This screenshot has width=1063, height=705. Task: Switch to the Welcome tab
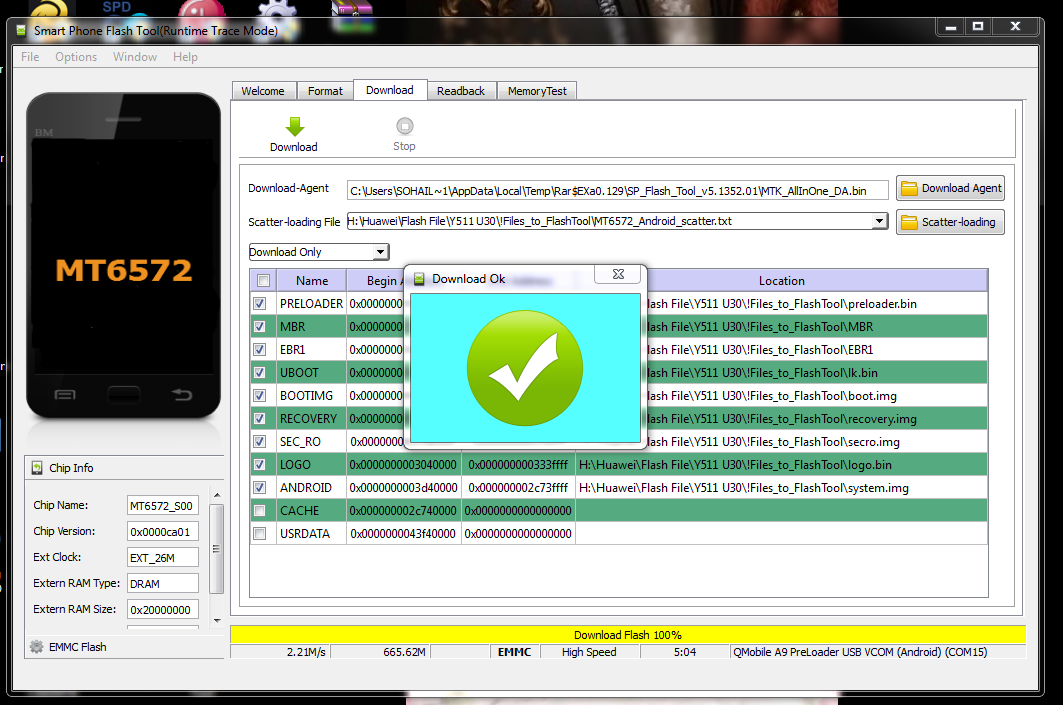click(263, 91)
